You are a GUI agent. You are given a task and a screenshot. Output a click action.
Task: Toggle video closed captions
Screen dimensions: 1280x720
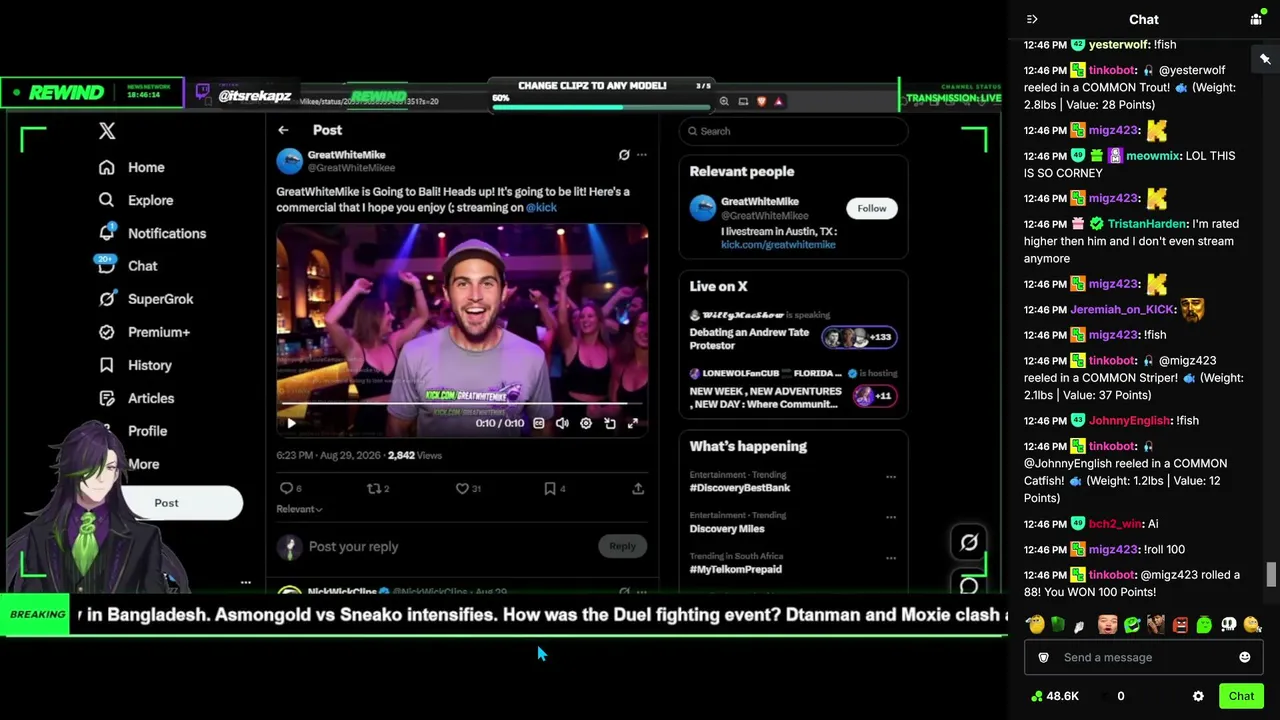click(x=539, y=423)
